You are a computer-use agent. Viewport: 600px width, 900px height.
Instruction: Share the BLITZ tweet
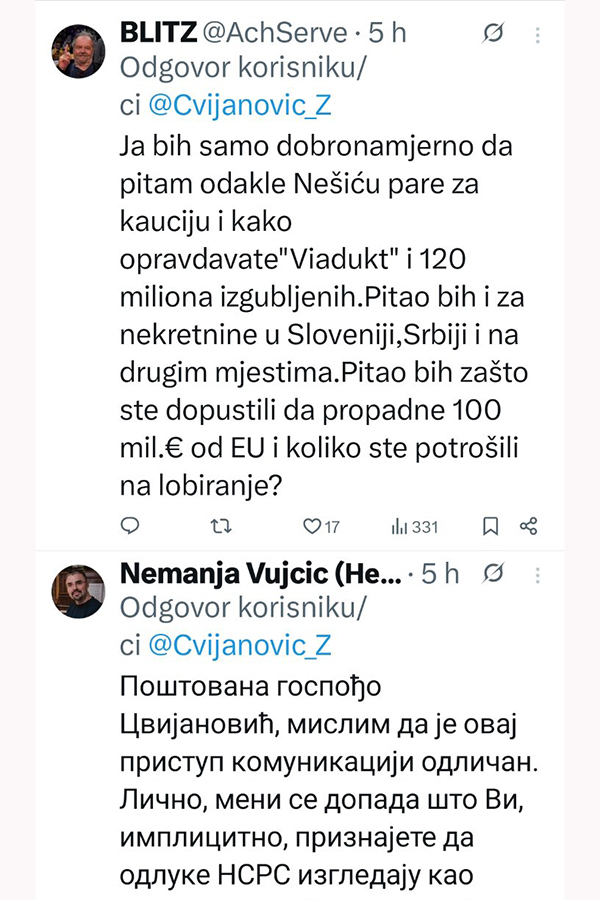pos(529,525)
